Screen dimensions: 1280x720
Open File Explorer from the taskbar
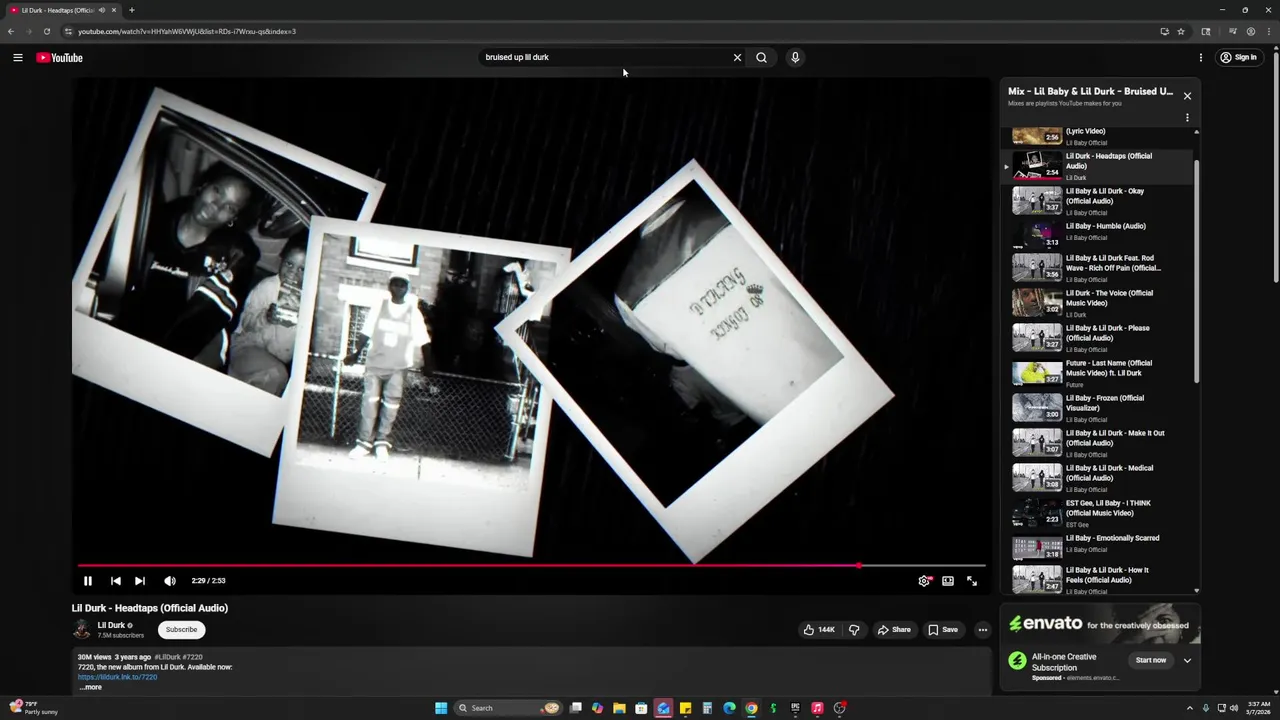[619, 708]
